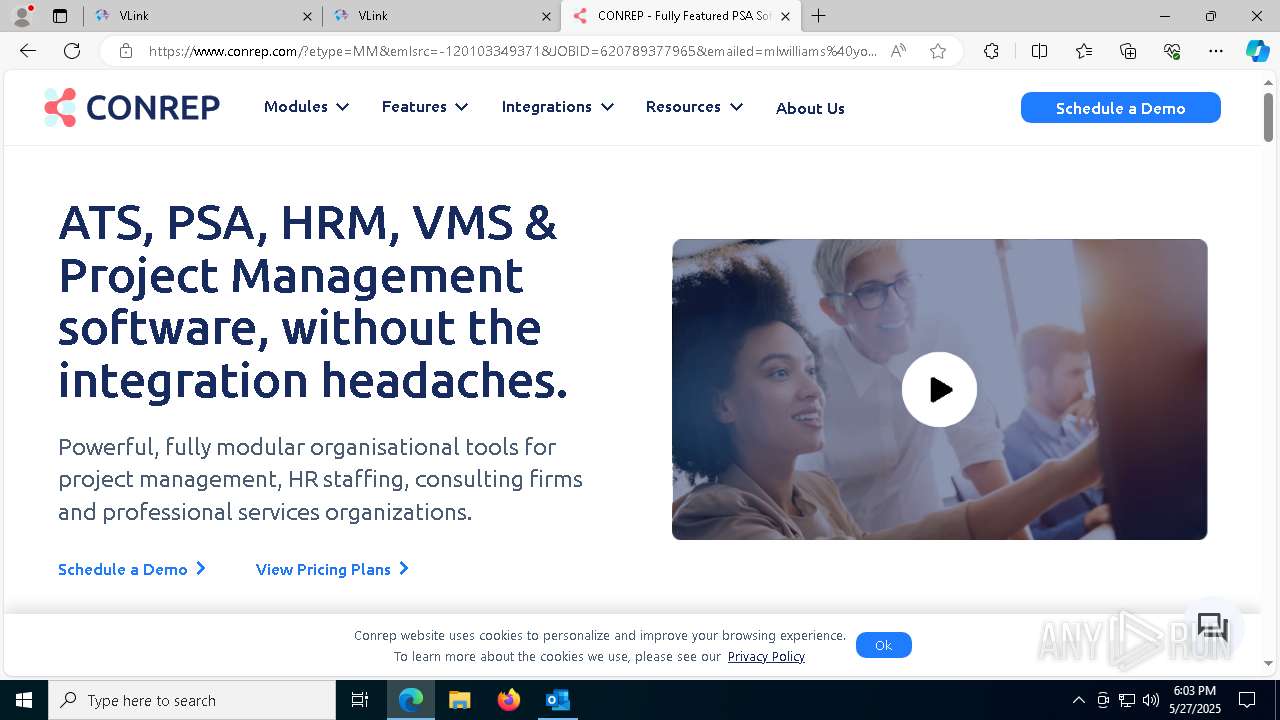The height and width of the screenshot is (720, 1280).
Task: Open the browser profile avatar
Action: click(22, 15)
